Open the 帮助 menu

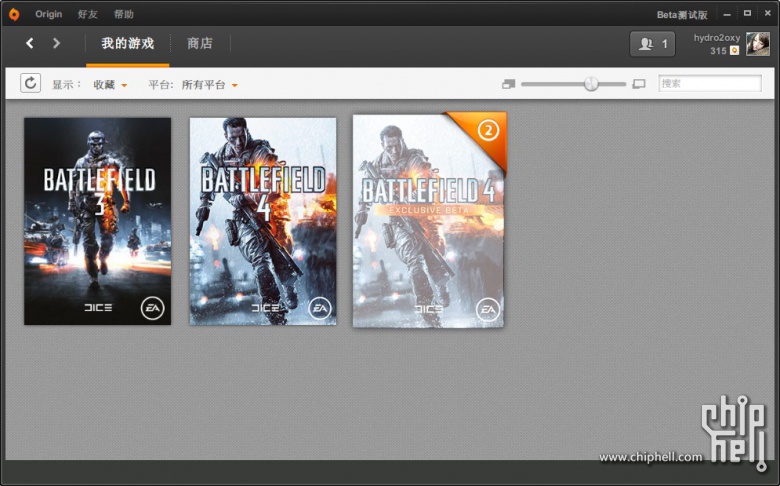[x=123, y=14]
